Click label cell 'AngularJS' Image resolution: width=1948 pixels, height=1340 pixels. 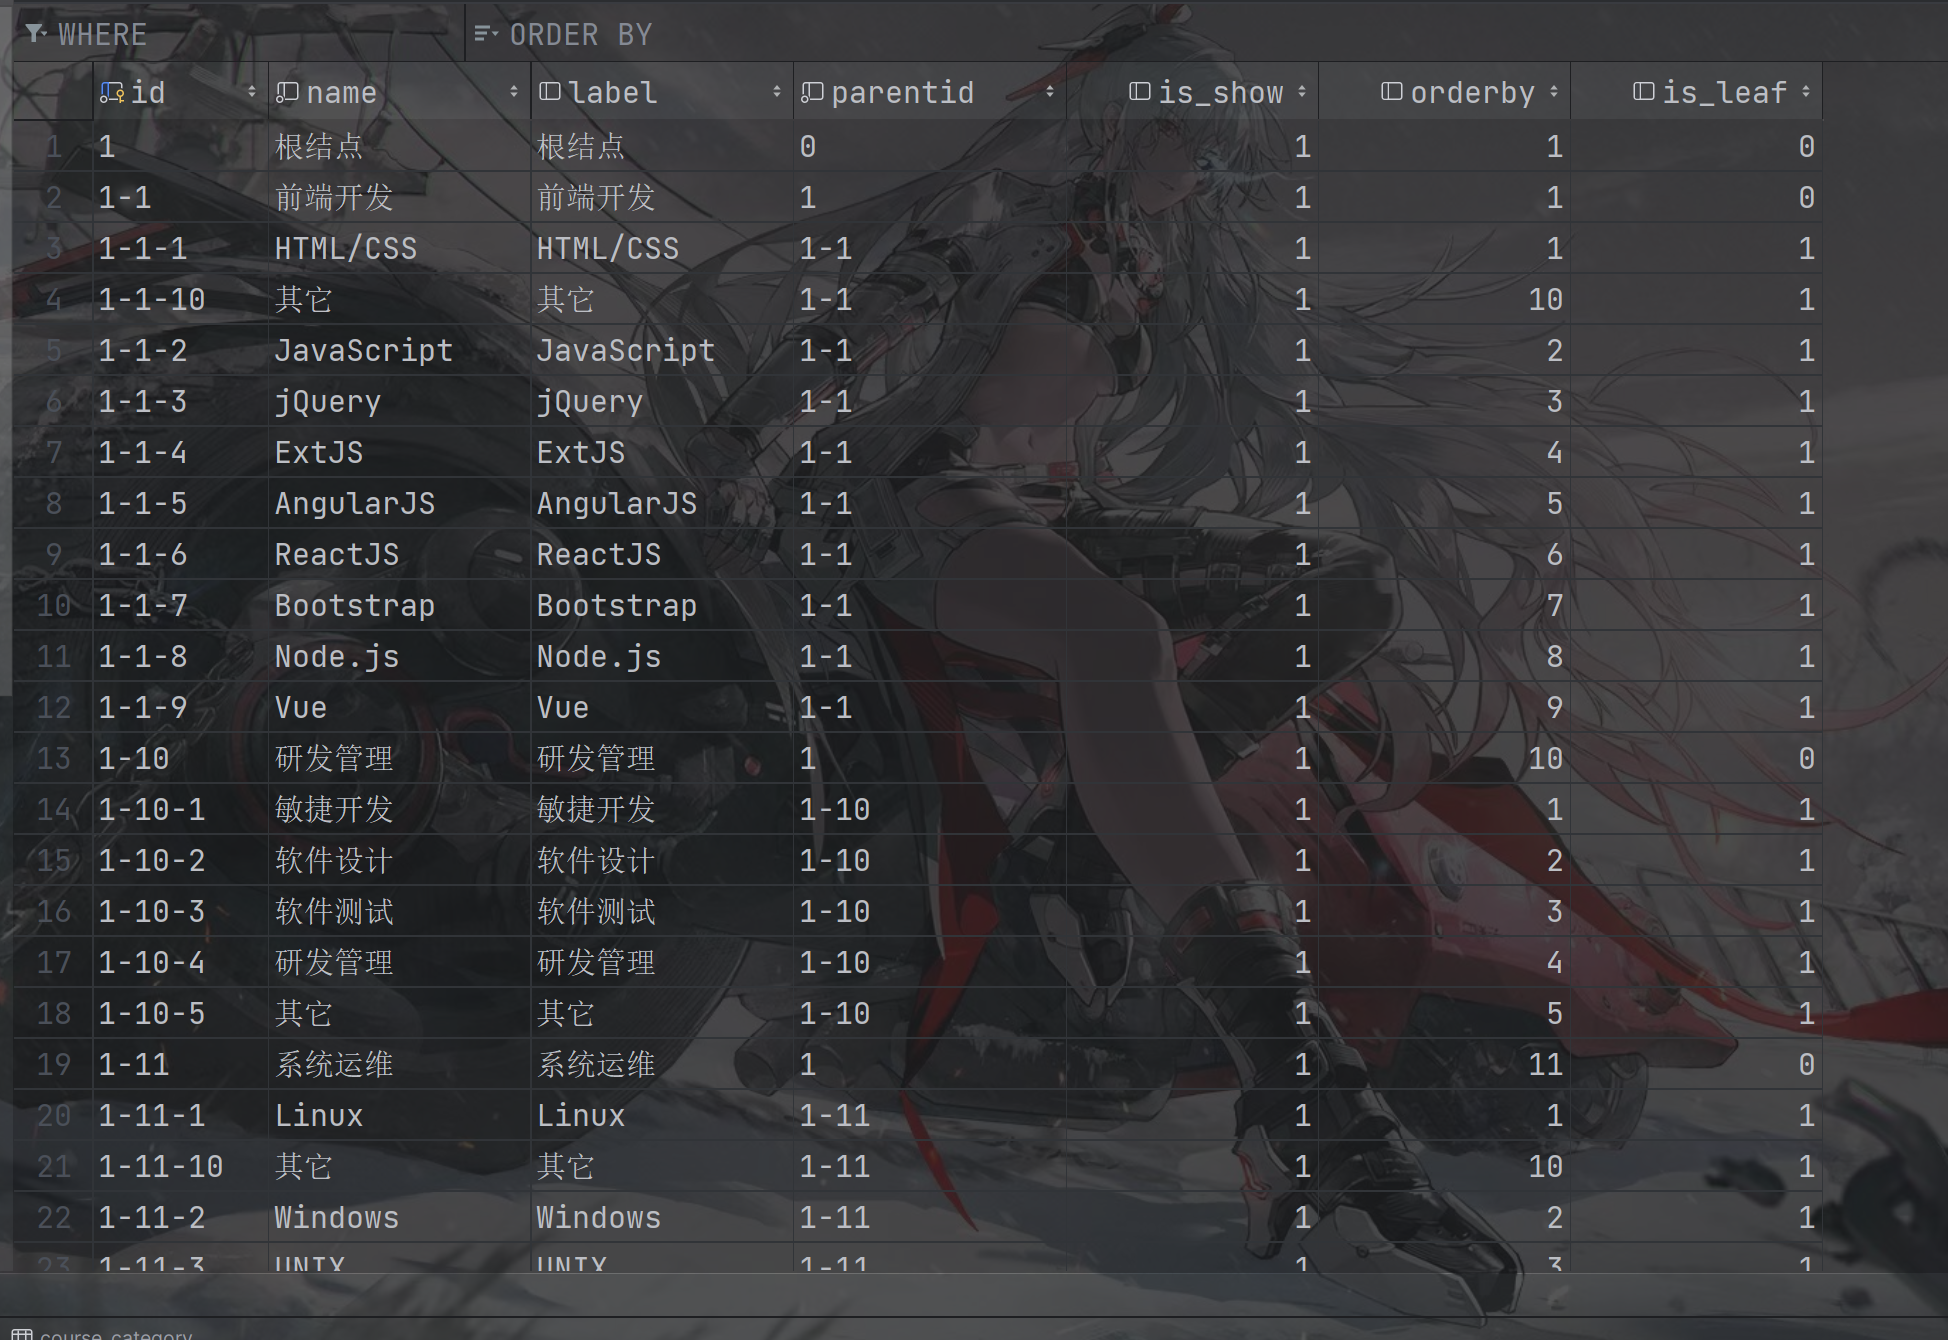pos(661,504)
